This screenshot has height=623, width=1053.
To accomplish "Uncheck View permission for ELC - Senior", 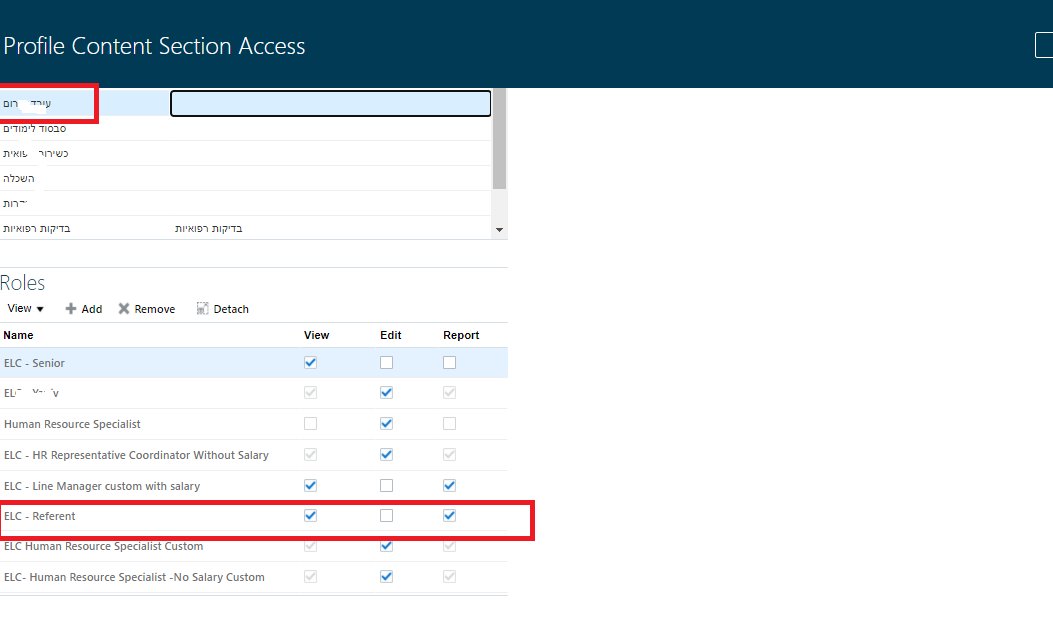I will coord(310,362).
